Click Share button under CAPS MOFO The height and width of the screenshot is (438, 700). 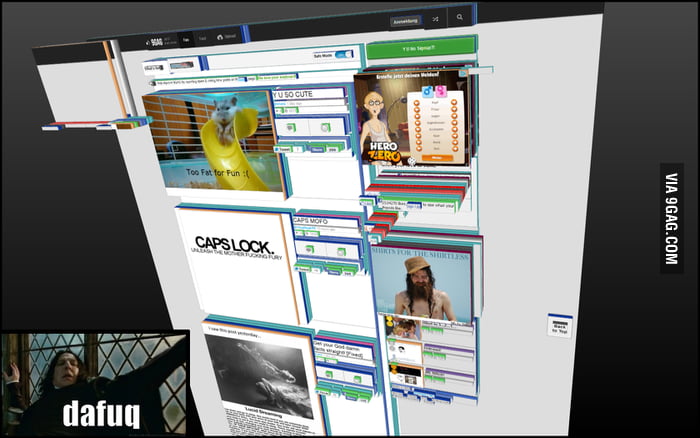coord(333,271)
